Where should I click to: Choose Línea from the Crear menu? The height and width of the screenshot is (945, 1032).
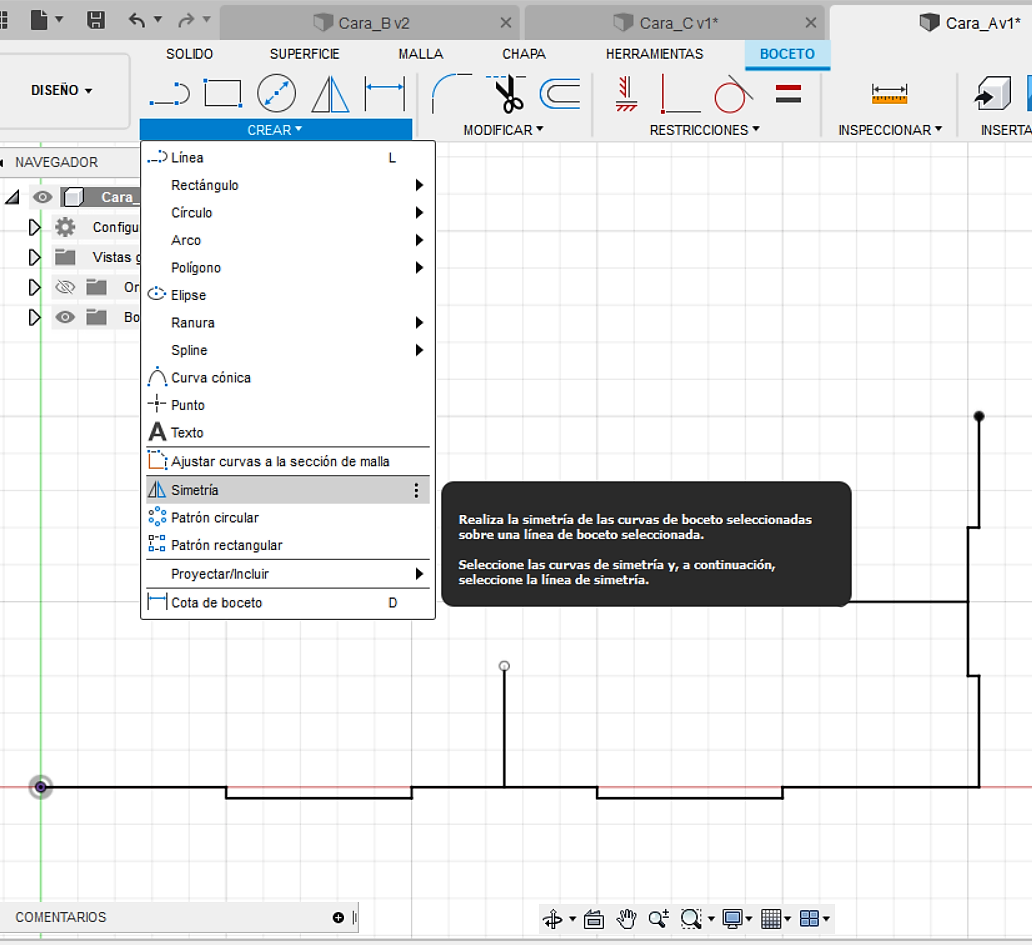click(288, 158)
